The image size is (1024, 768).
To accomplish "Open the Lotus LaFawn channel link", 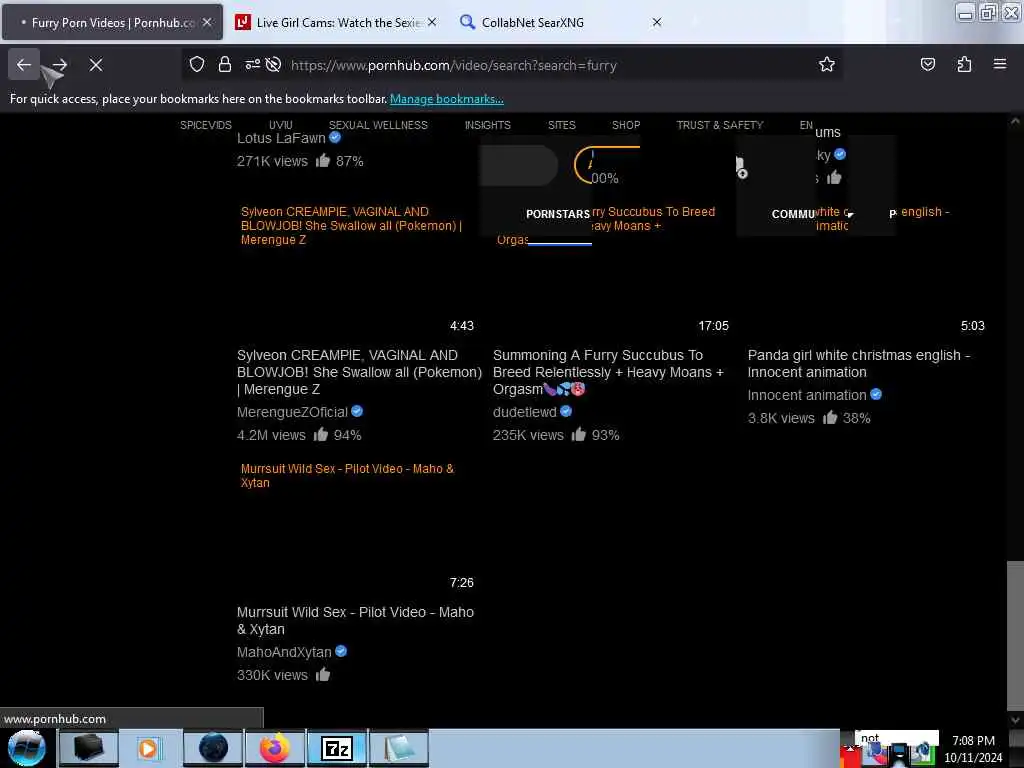I will point(281,138).
